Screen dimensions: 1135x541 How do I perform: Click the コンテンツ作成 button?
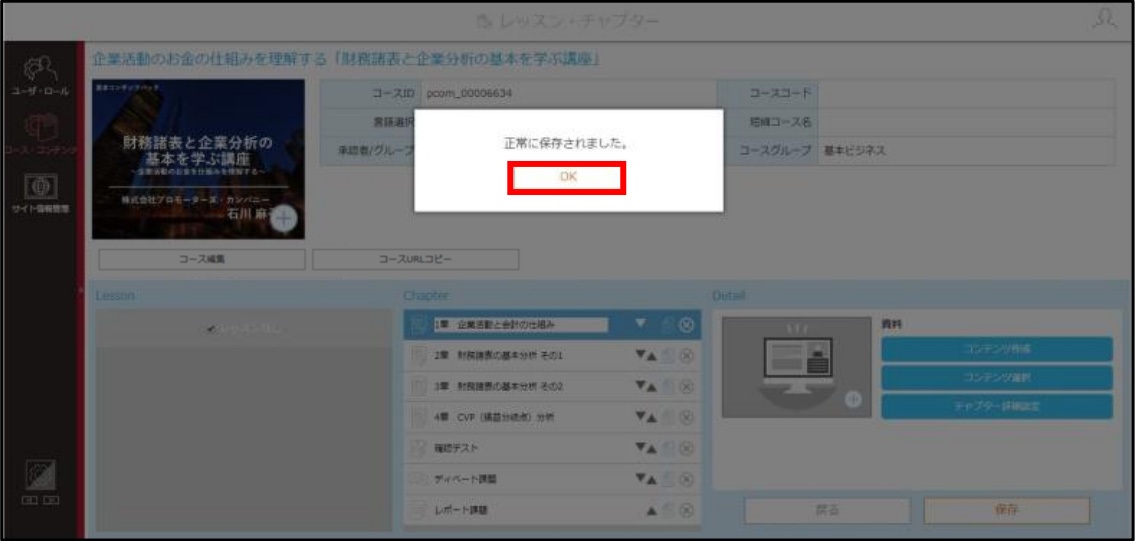[x=997, y=349]
